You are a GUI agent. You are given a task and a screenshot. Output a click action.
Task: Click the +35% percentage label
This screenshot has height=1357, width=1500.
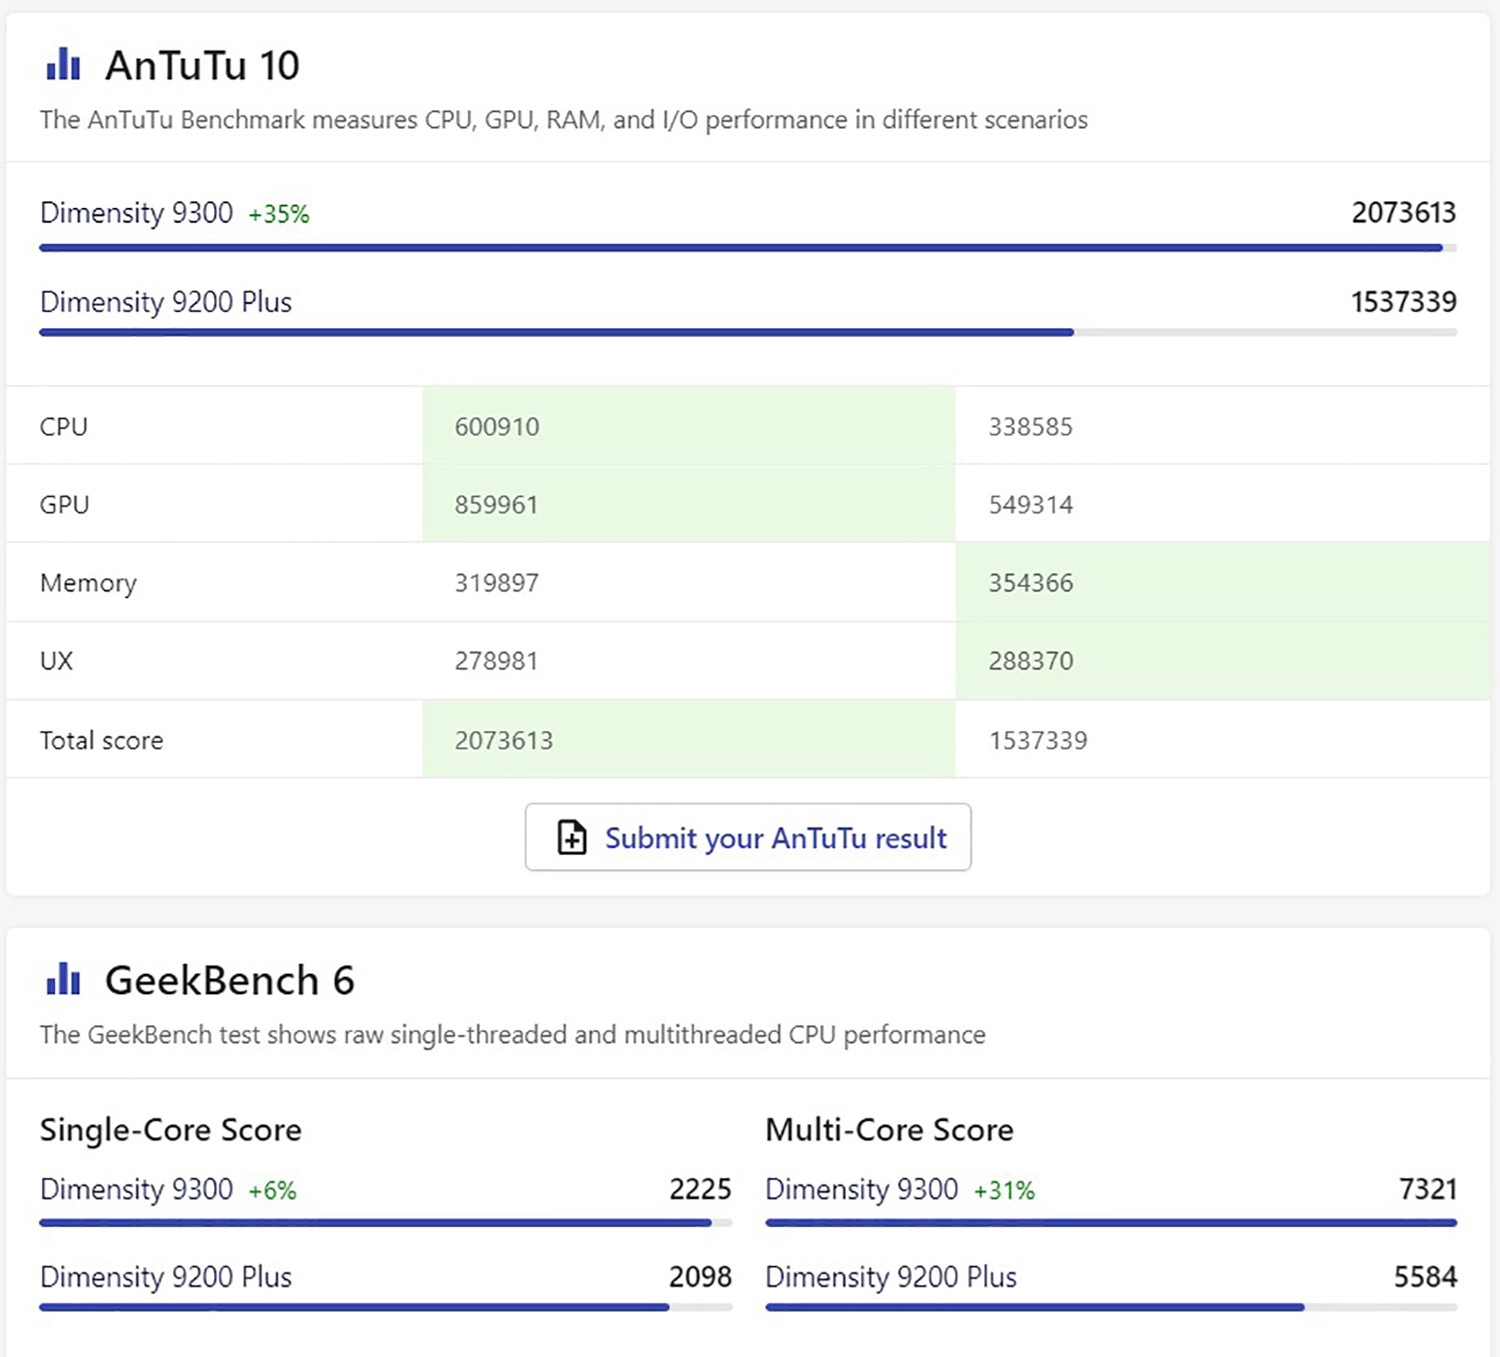point(279,214)
